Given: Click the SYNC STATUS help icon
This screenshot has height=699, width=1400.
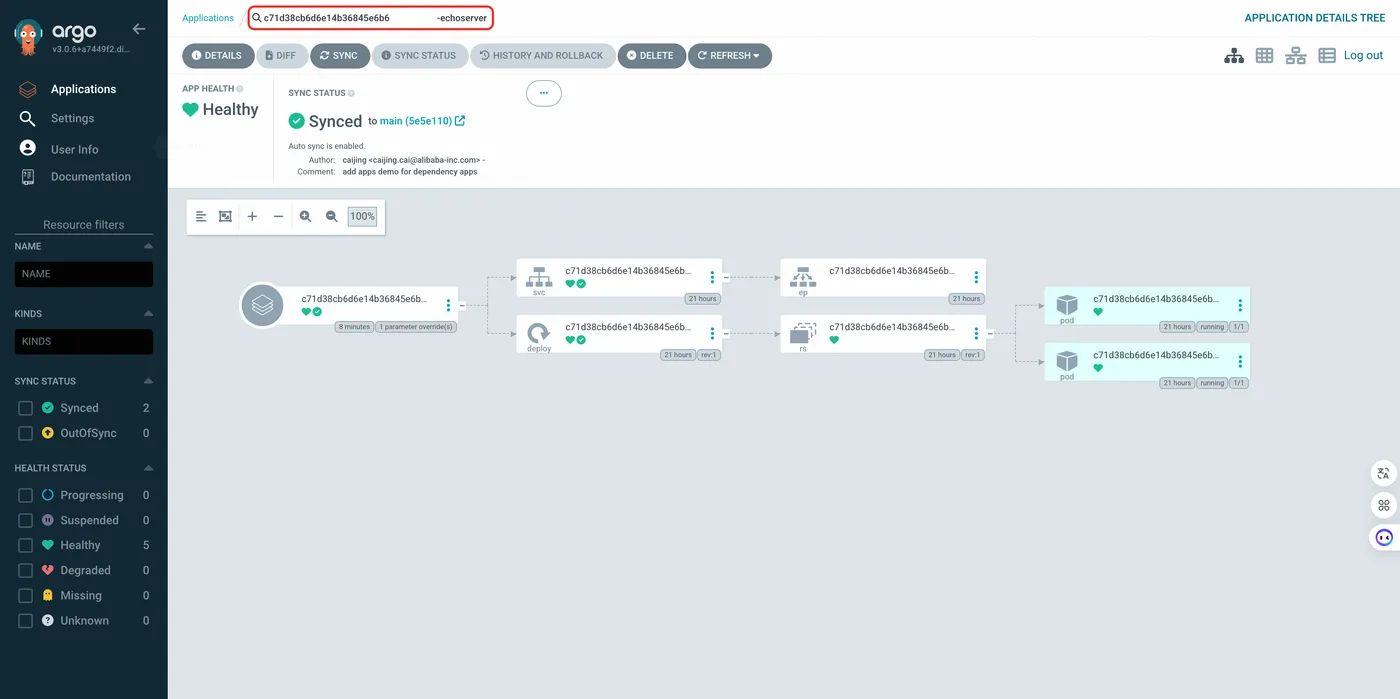Looking at the screenshot, I should 351,93.
